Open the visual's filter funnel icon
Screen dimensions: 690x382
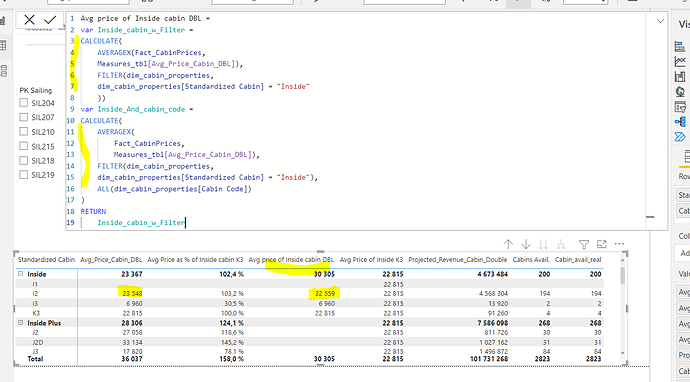[x=584, y=244]
